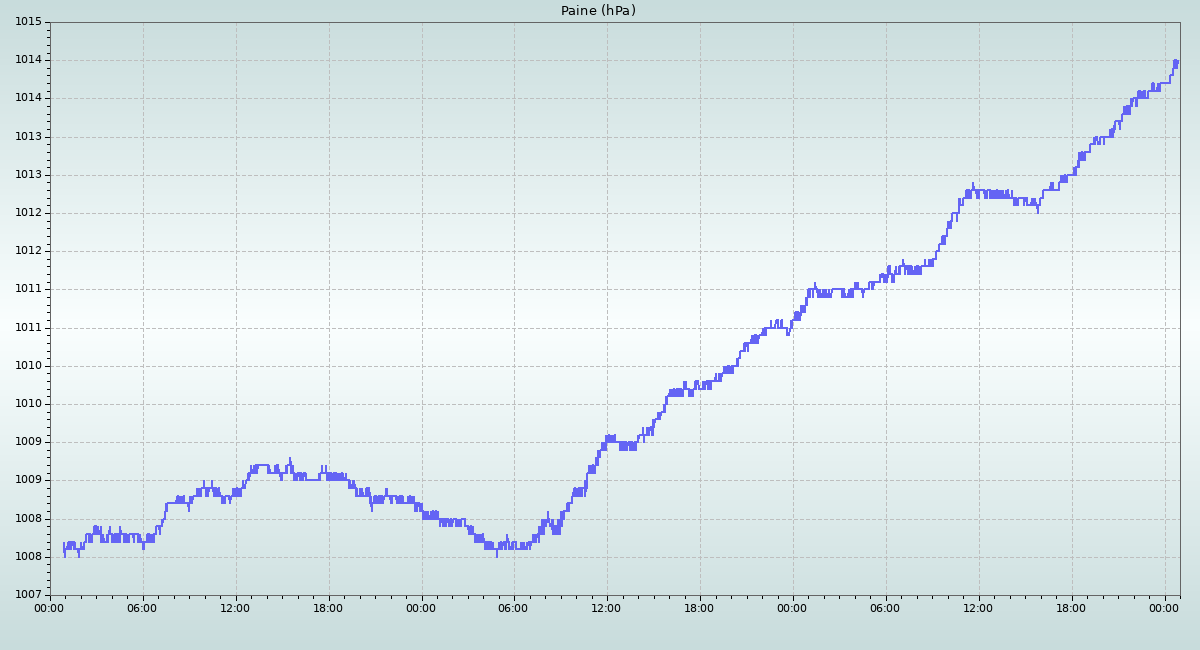The image size is (1200, 650).
Task: Select the first 18:00 time axis label
Action: point(329,607)
